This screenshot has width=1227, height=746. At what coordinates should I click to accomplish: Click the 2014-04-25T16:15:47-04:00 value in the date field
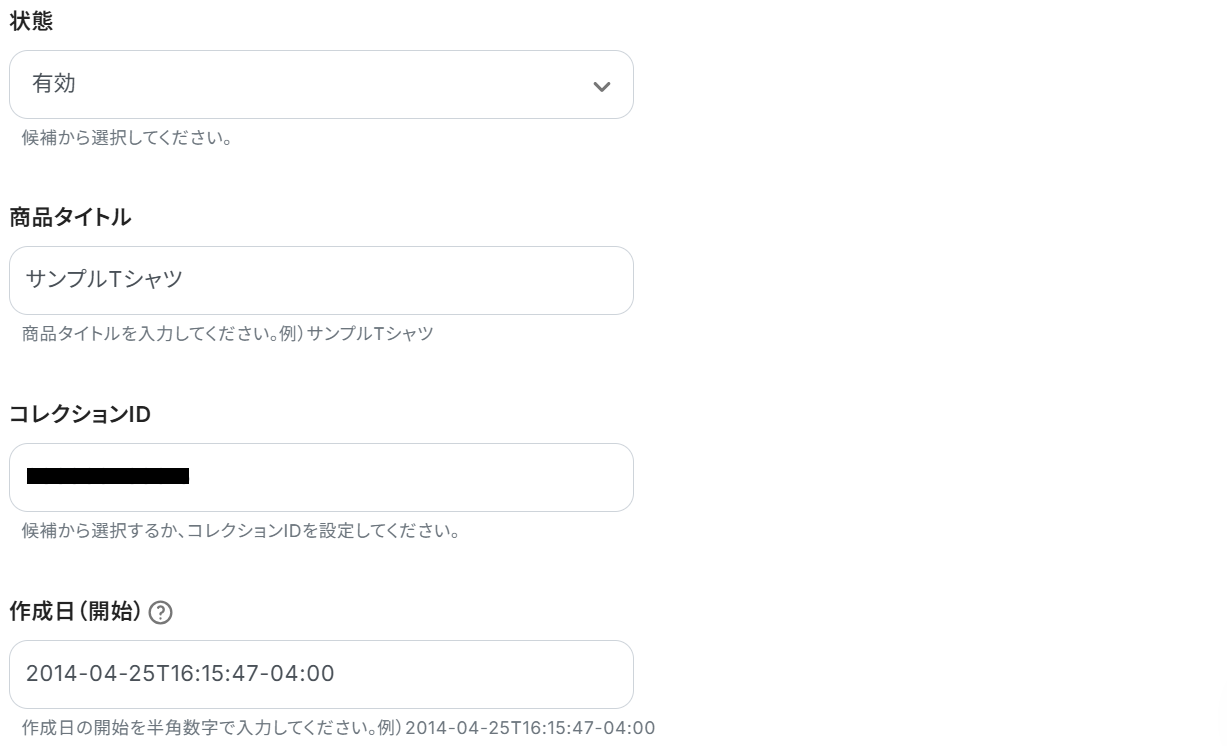[x=180, y=674]
